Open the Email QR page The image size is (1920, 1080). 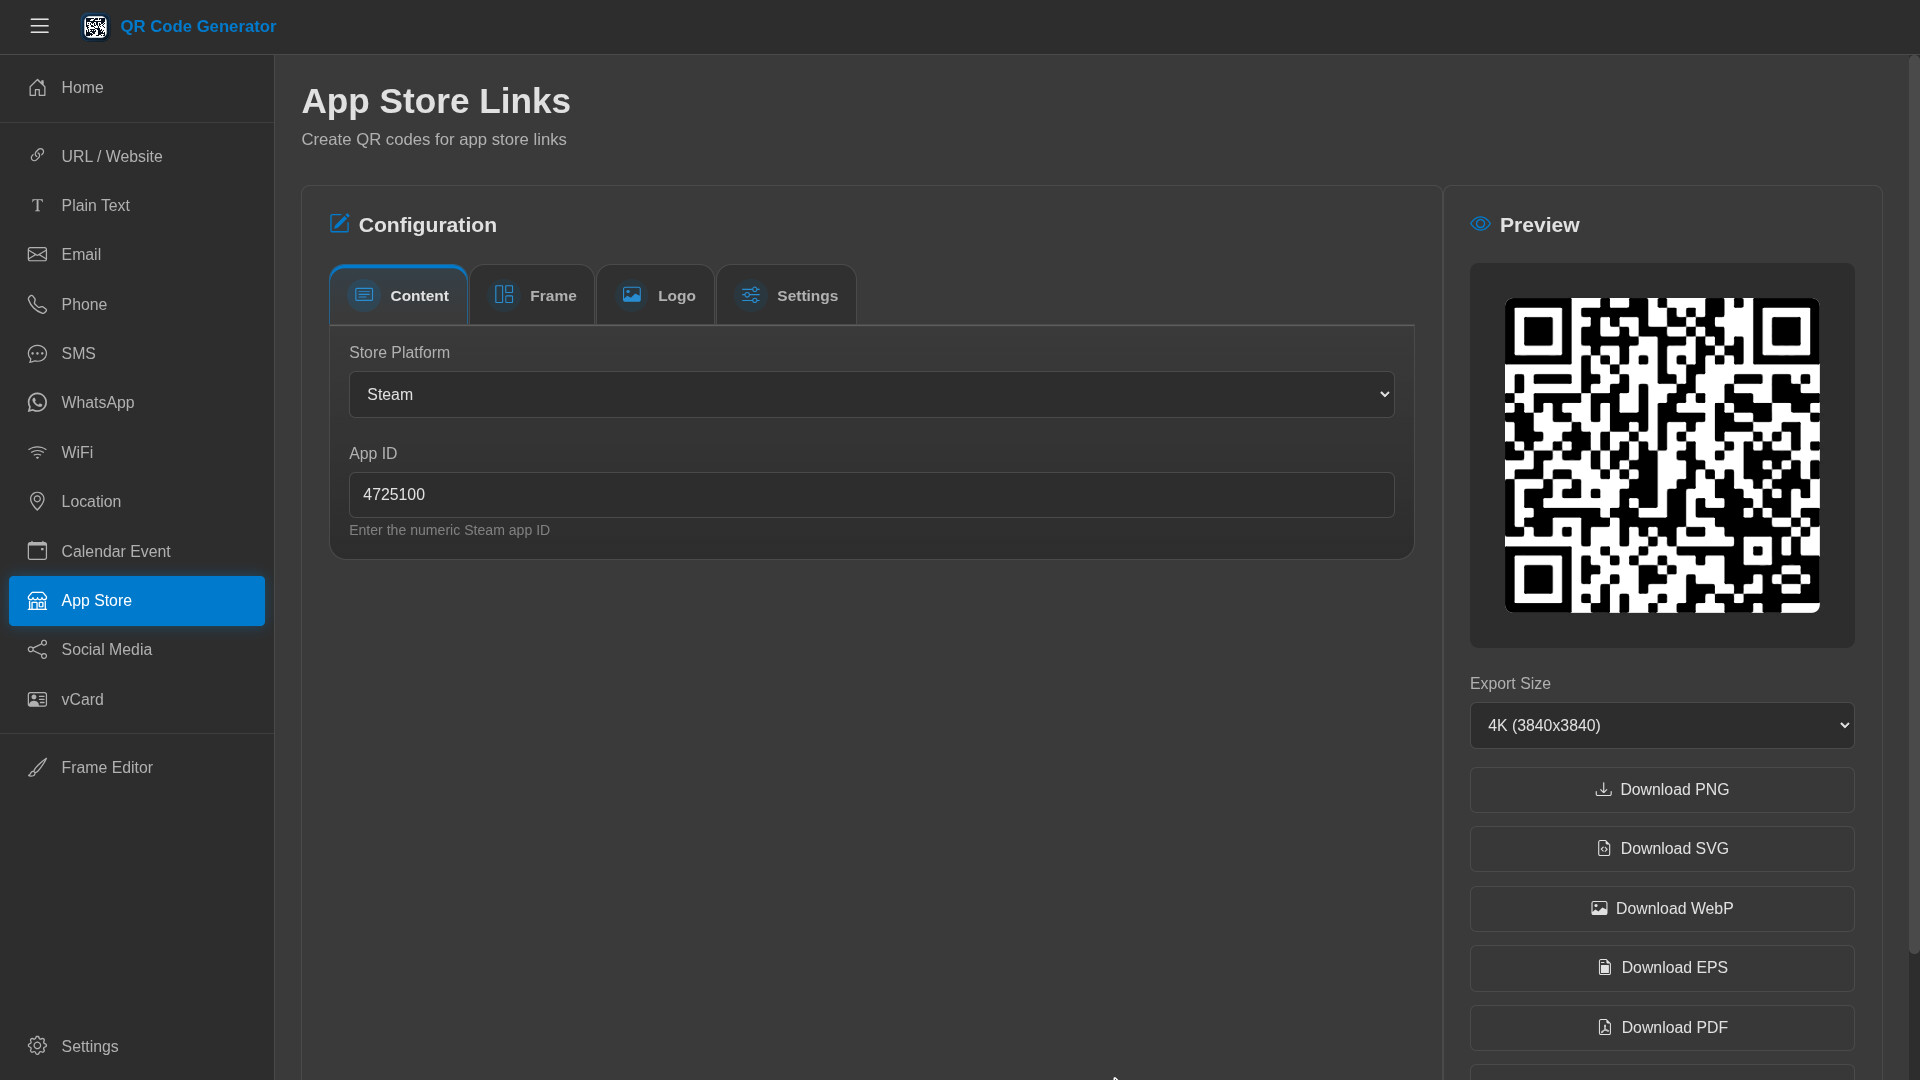tap(137, 255)
